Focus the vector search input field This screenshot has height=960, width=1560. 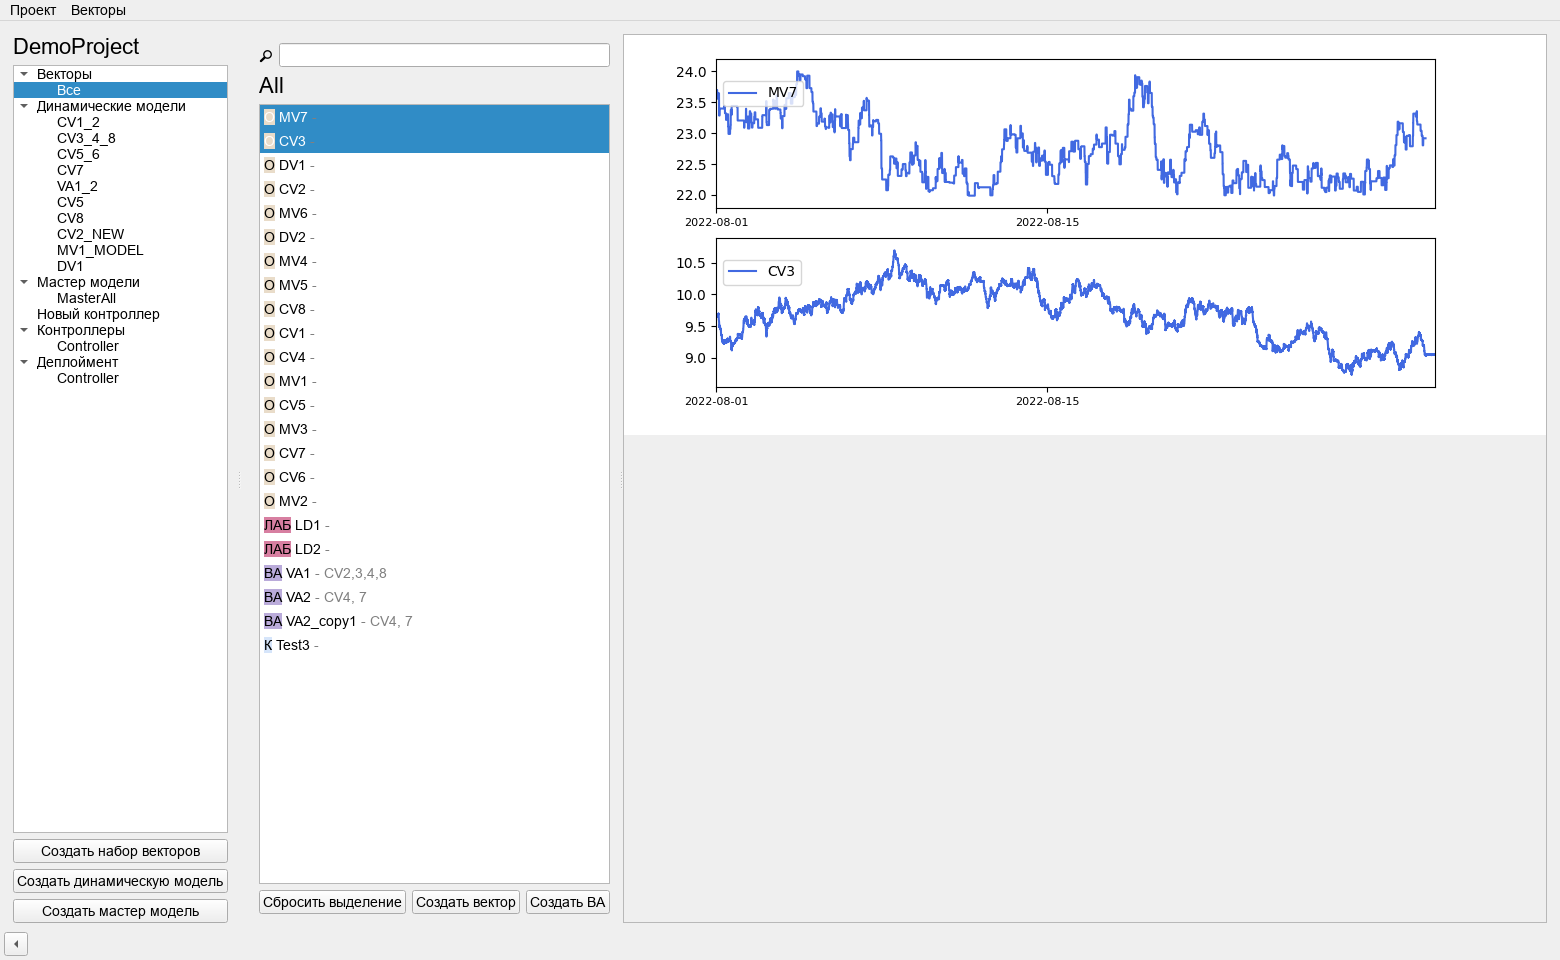pyautogui.click(x=444, y=55)
